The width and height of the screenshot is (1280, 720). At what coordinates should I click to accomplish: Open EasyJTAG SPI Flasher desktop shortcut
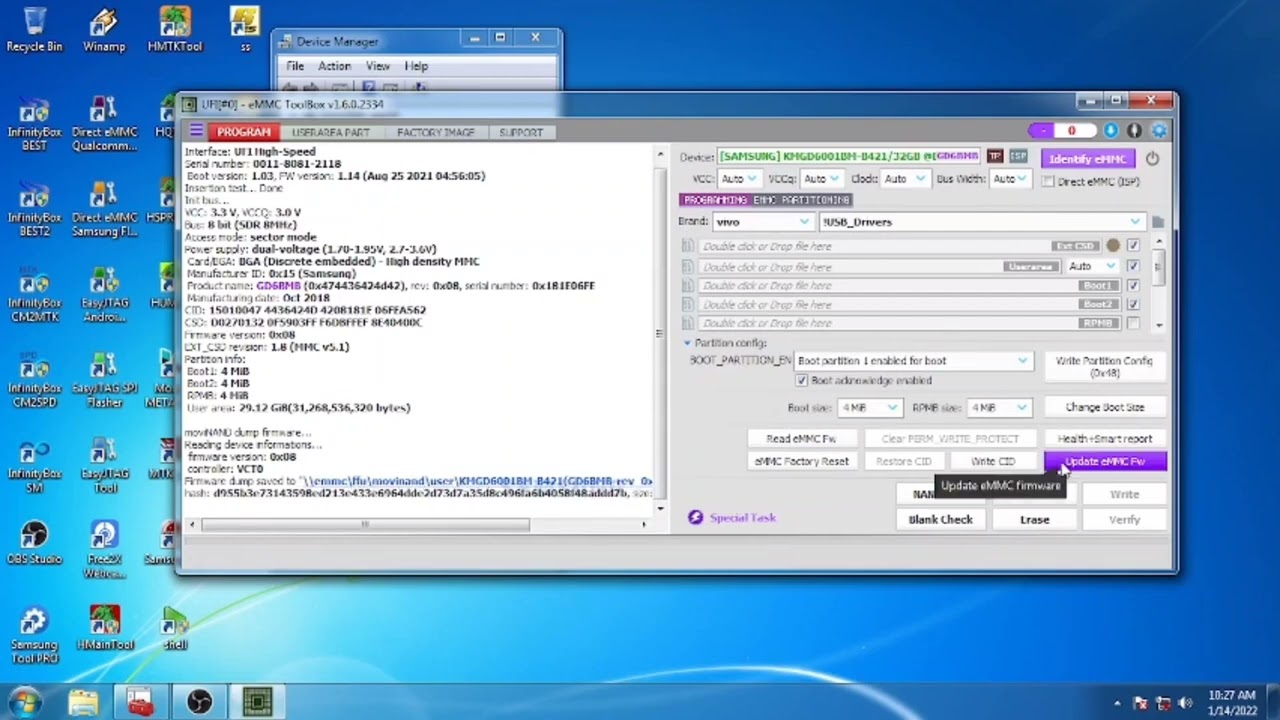[x=104, y=380]
